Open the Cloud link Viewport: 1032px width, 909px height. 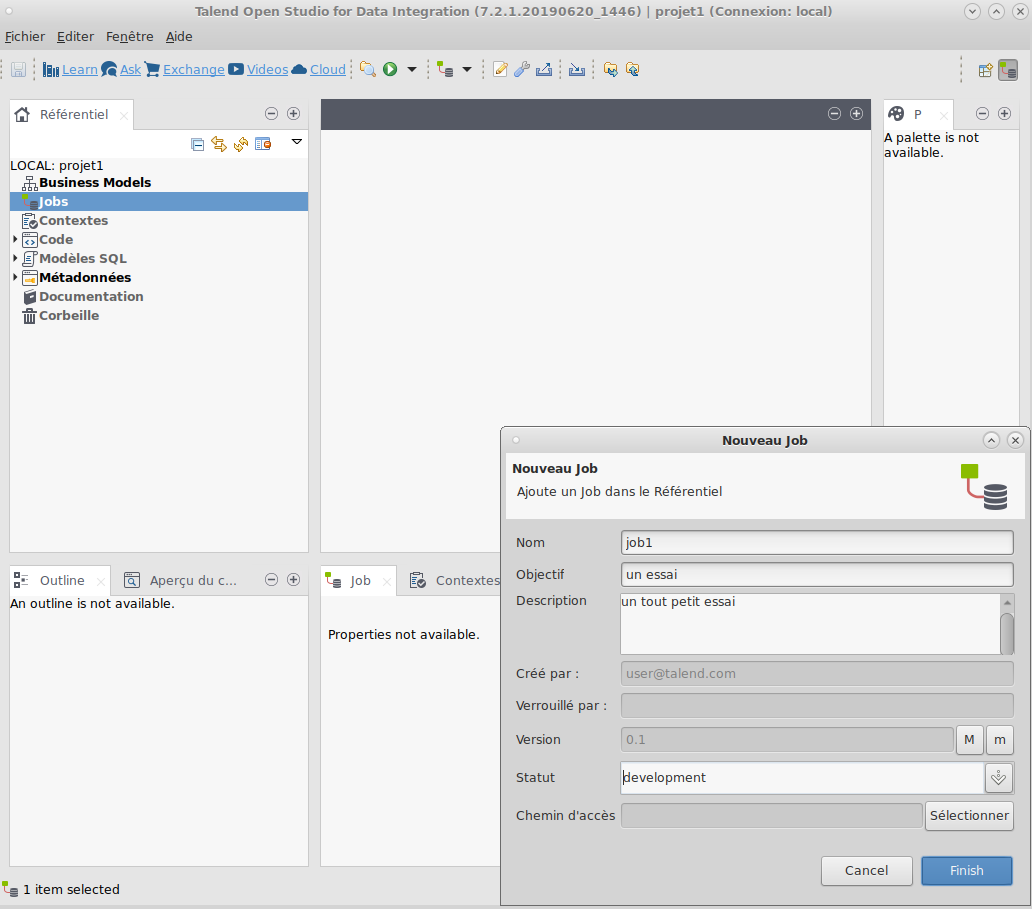pyautogui.click(x=328, y=69)
